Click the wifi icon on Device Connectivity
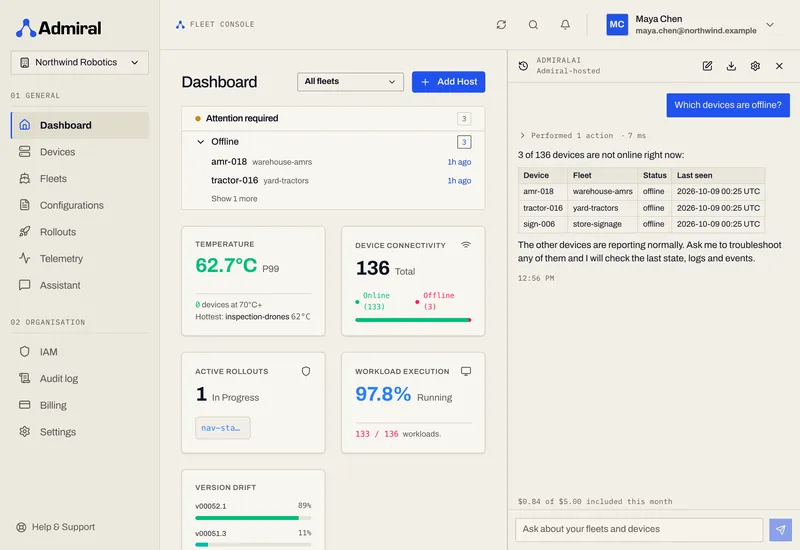 (465, 245)
